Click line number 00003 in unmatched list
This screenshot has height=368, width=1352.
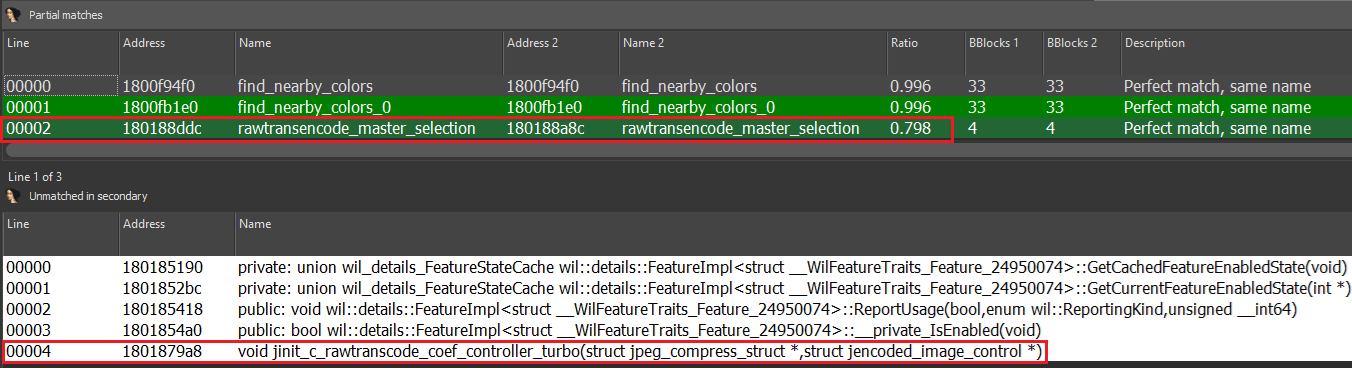[28, 330]
